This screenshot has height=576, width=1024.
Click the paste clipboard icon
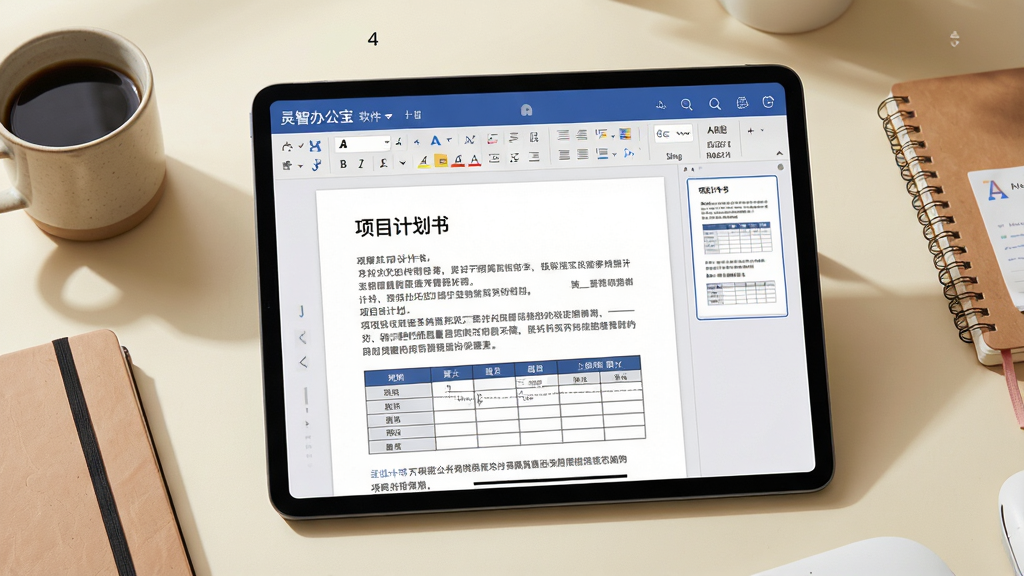tap(286, 166)
